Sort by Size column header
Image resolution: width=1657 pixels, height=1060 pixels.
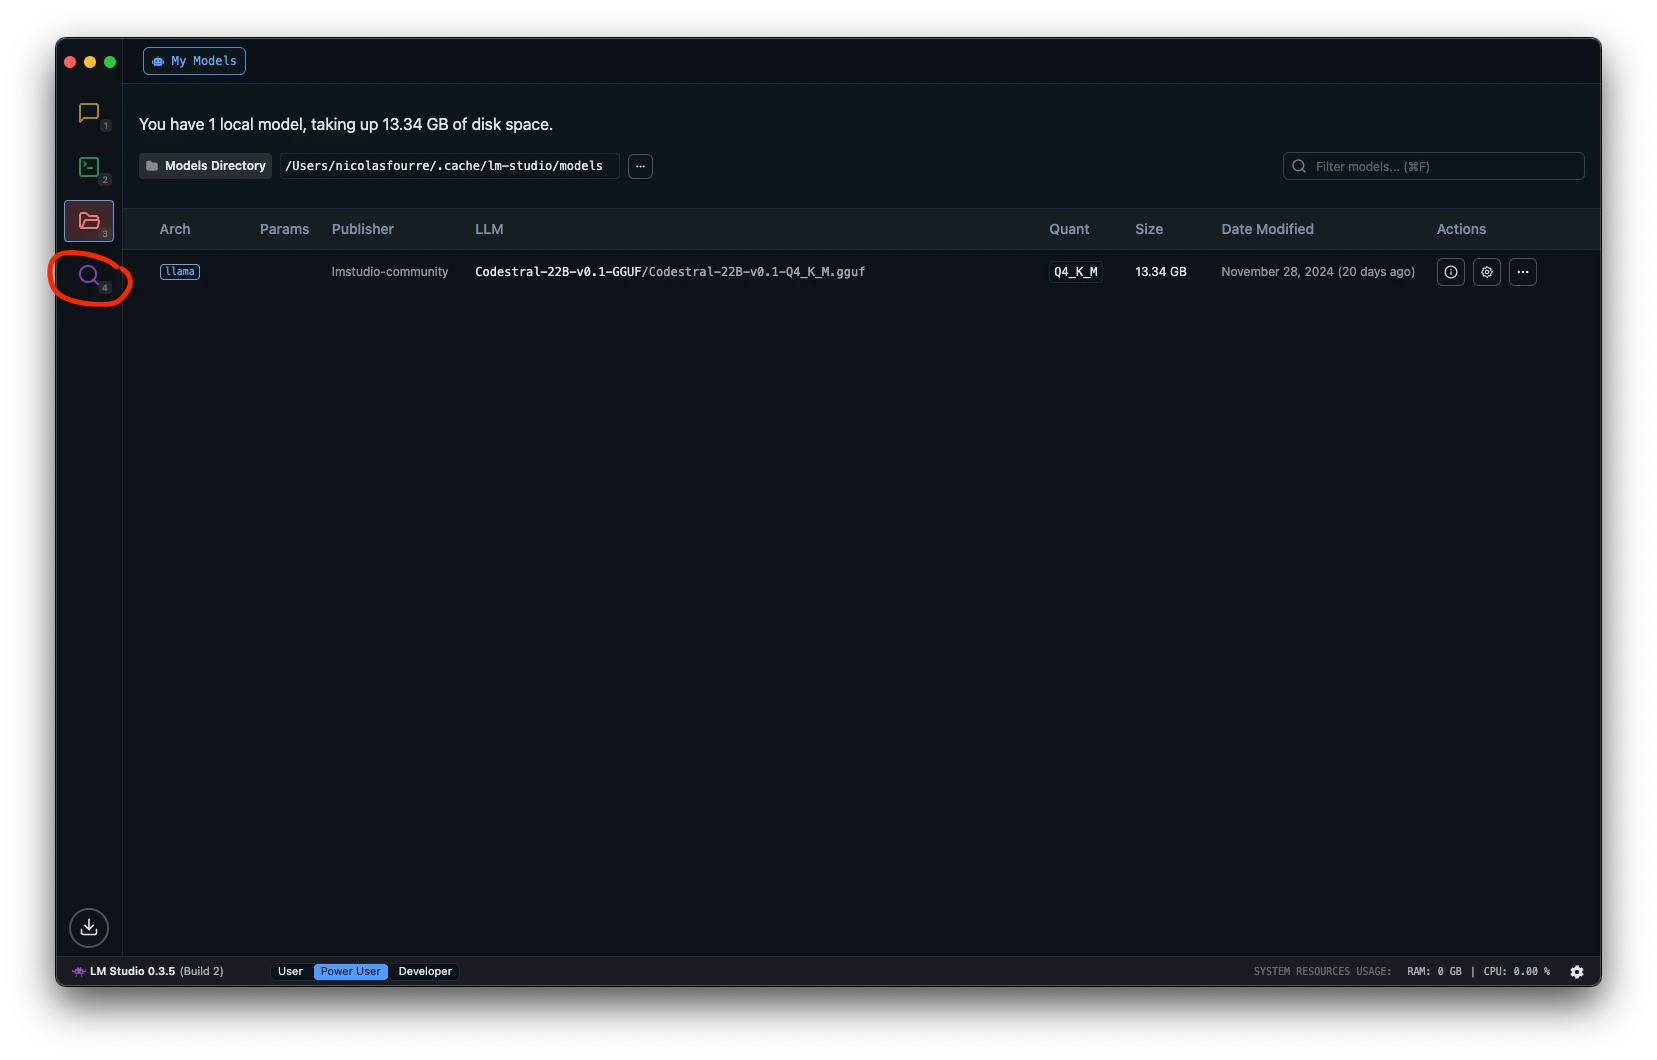(x=1149, y=229)
